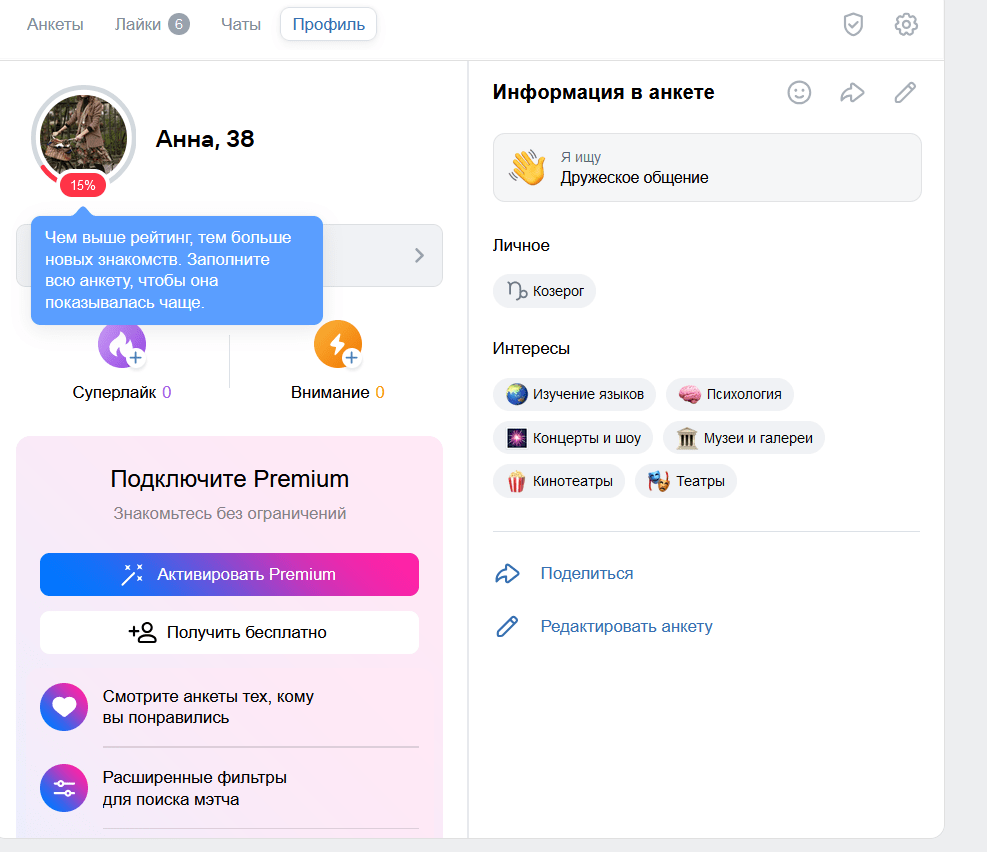Select the Дружеское общение search goal card
The image size is (987, 852).
click(x=706, y=168)
